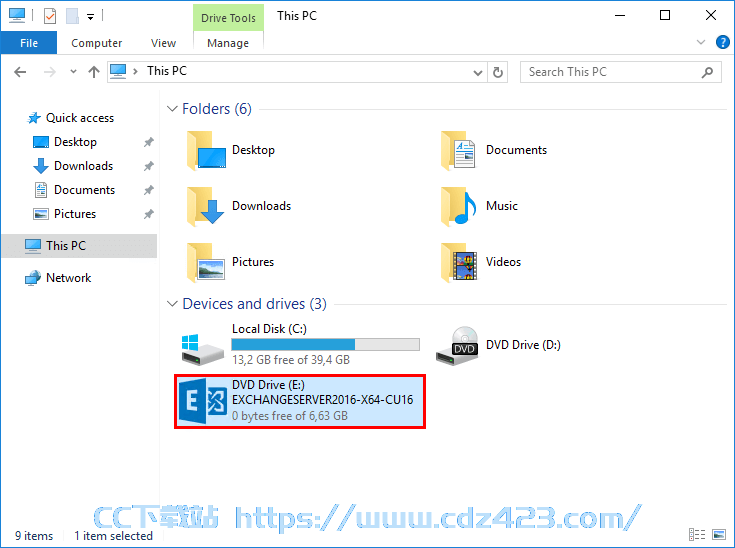735x548 pixels.
Task: Click the search magnifier icon
Action: [707, 72]
